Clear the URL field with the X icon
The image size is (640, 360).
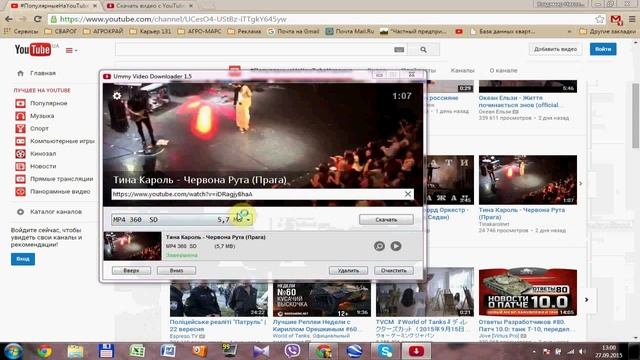(x=408, y=194)
